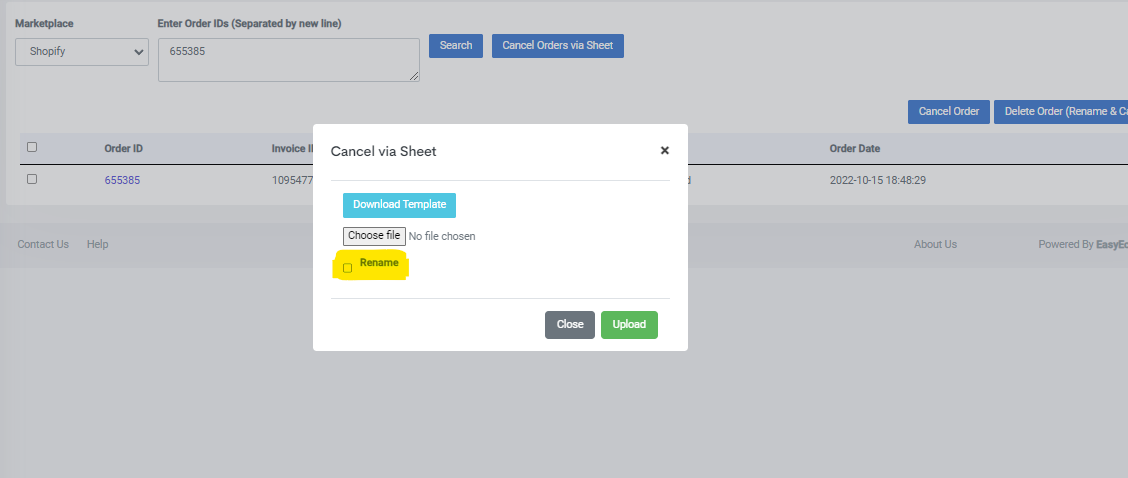The height and width of the screenshot is (478, 1128).
Task: Click the gray Close button
Action: tap(570, 325)
